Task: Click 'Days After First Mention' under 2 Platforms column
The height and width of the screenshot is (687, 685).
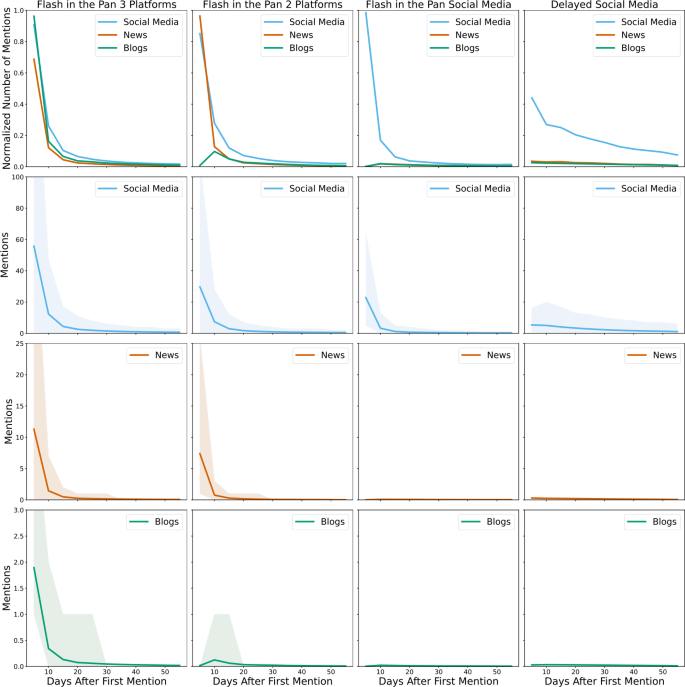Action: click(273, 681)
